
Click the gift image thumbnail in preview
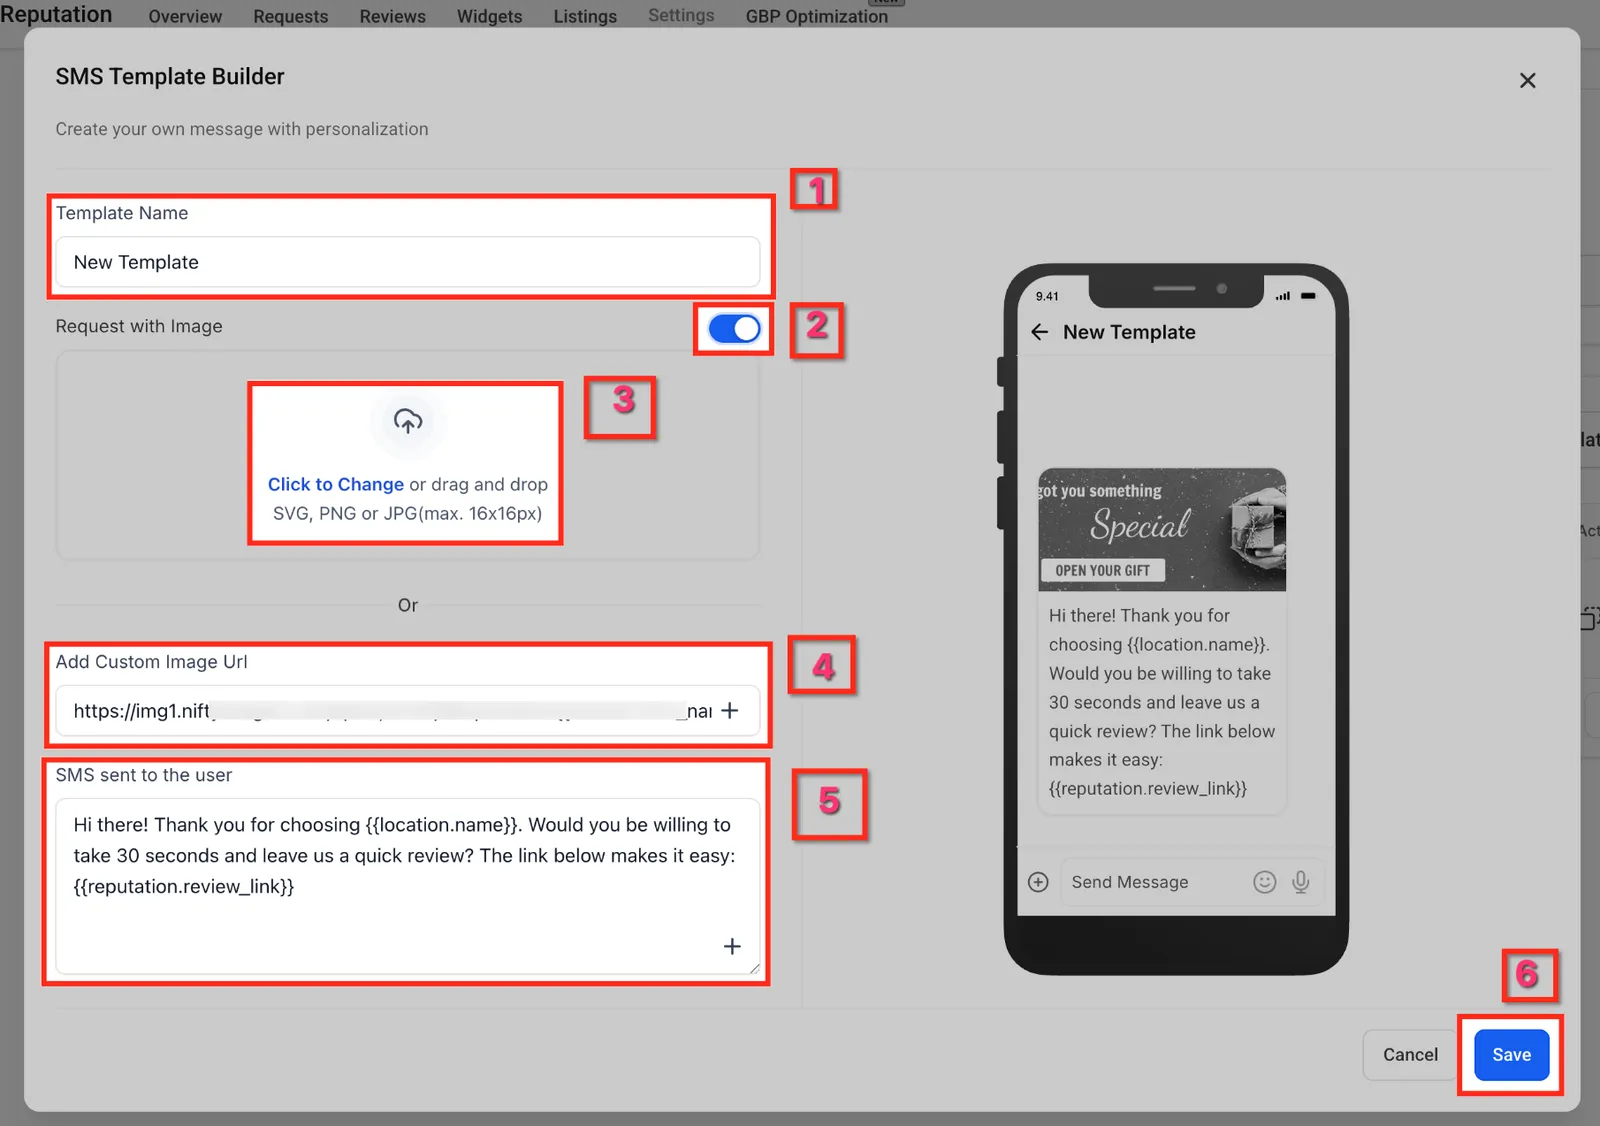tap(1162, 529)
